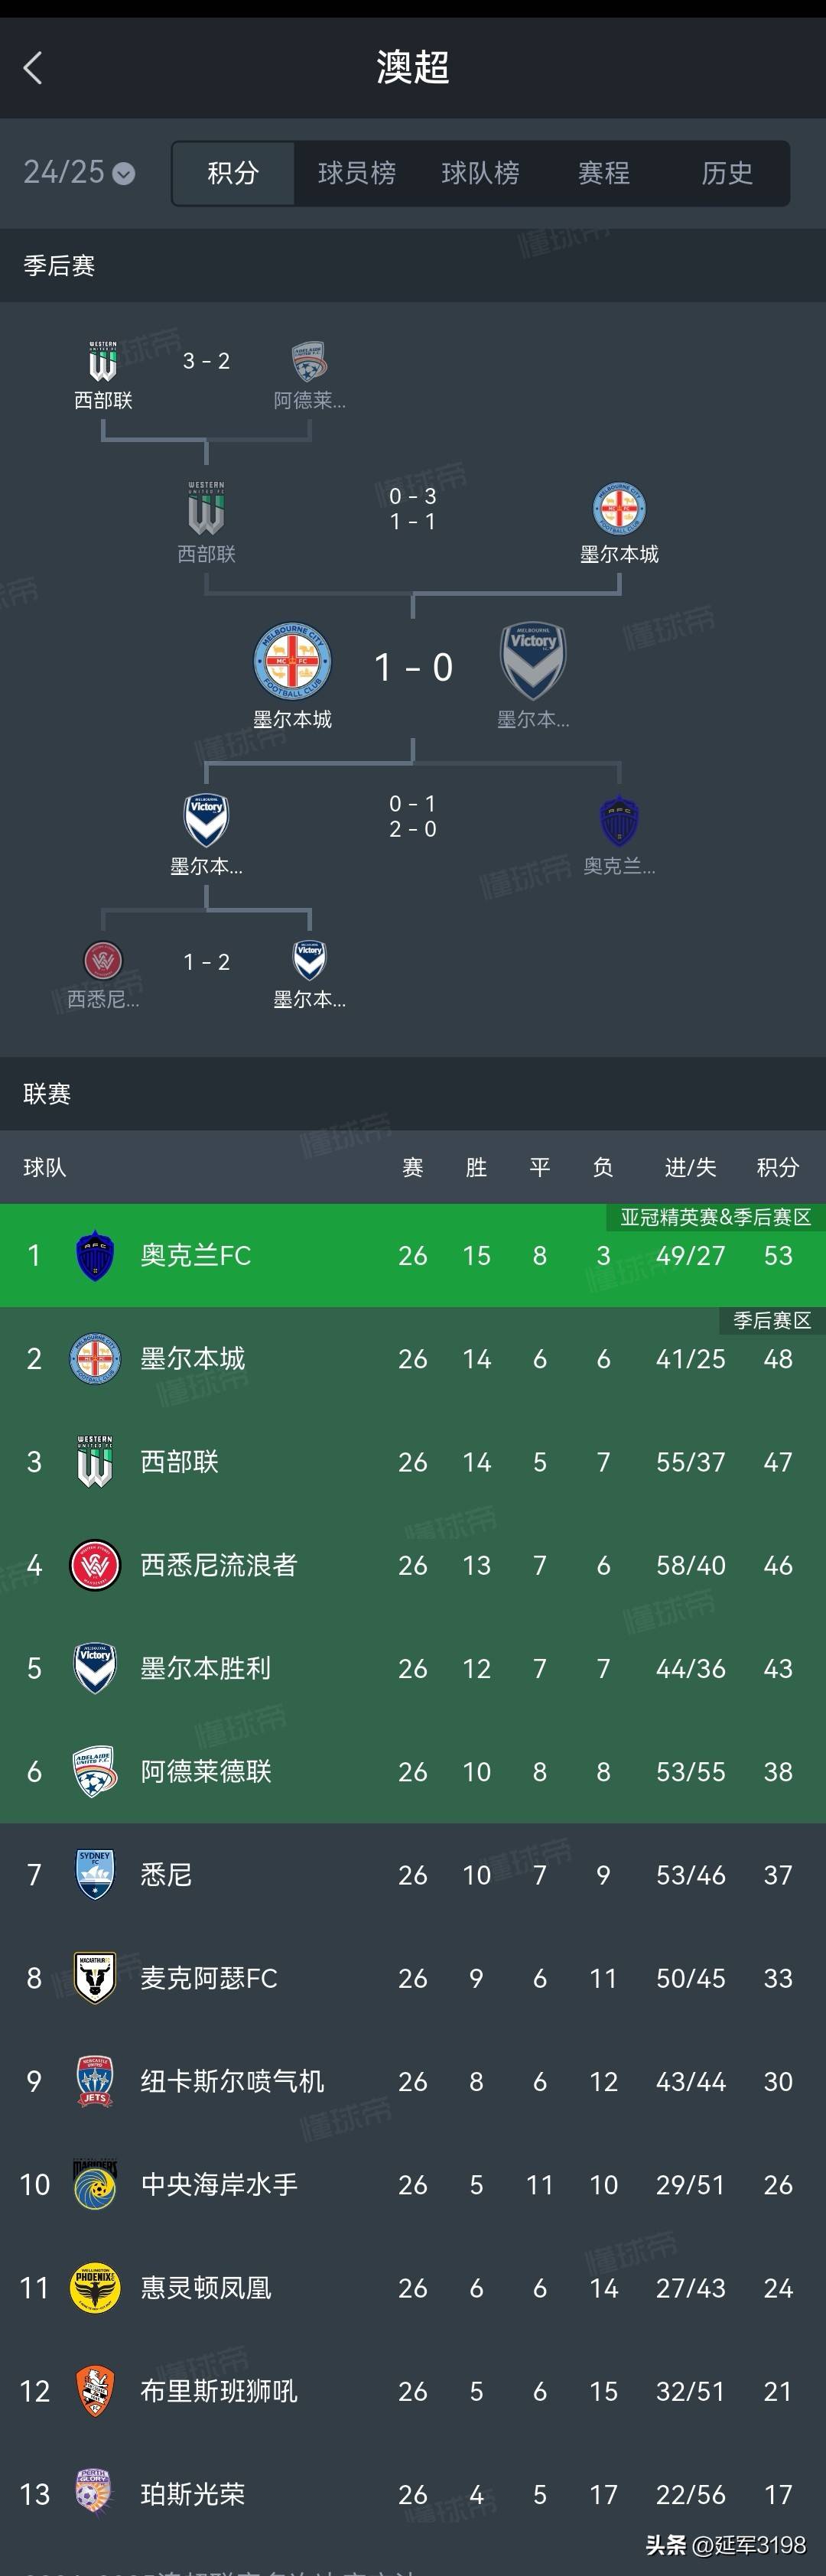Viewport: 826px width, 2576px height.
Task: Tap the back arrow icon
Action: (x=33, y=68)
